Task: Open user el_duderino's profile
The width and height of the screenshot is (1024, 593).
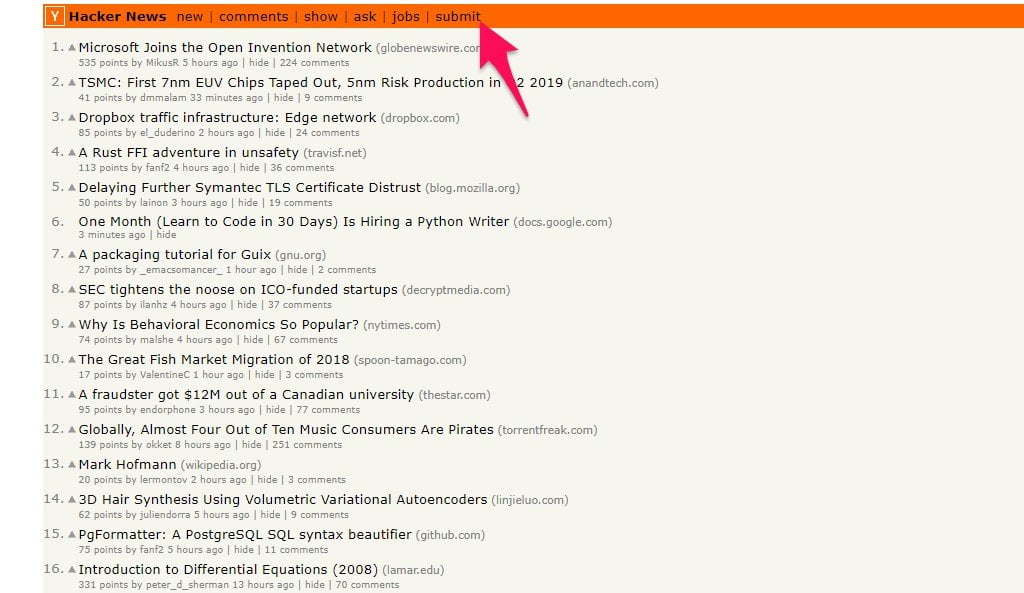Action: [x=167, y=133]
